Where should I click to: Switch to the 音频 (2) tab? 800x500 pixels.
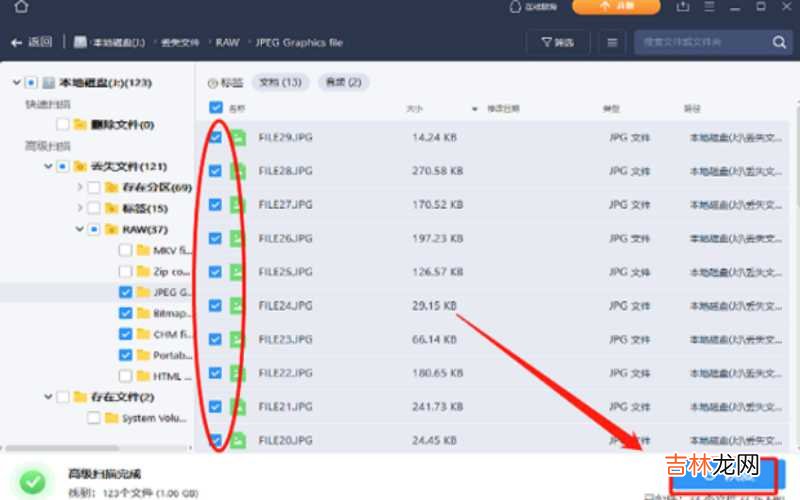pos(343,82)
